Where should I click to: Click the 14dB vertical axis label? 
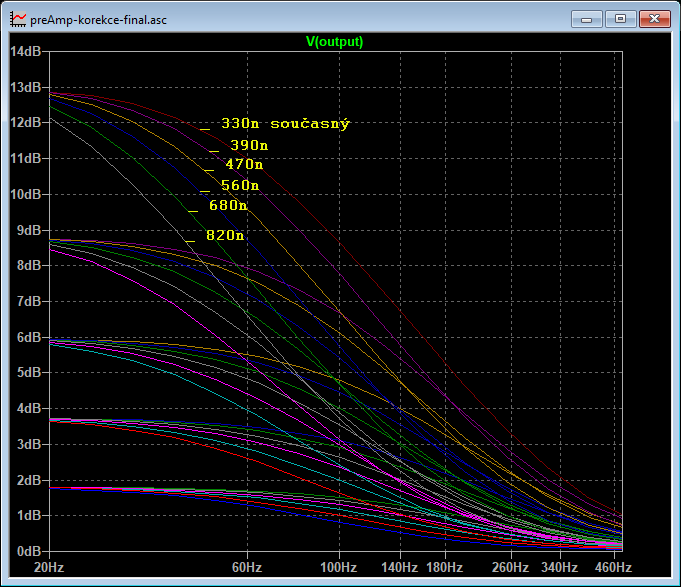pyautogui.click(x=25, y=52)
